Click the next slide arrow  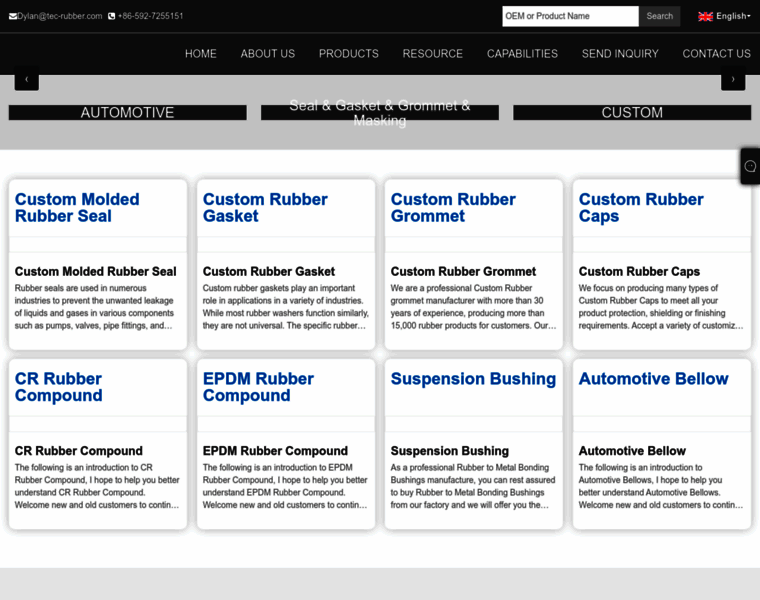pos(733,78)
